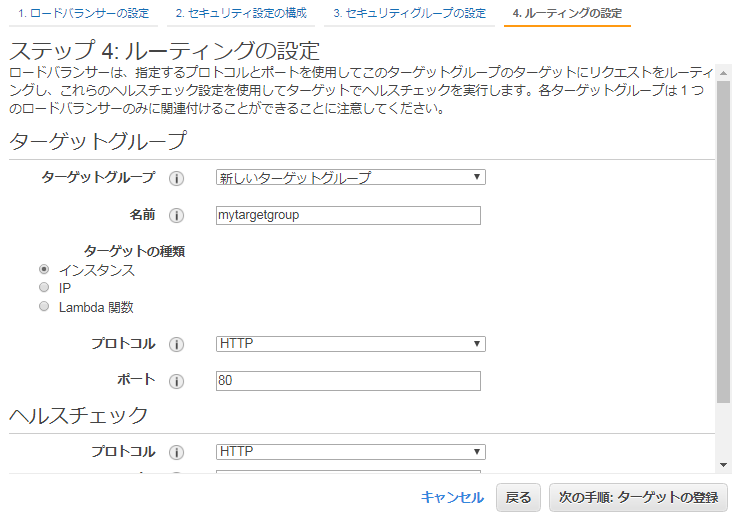Click info icon for health check プロトコル
The width and height of the screenshot is (740, 520).
click(x=176, y=452)
